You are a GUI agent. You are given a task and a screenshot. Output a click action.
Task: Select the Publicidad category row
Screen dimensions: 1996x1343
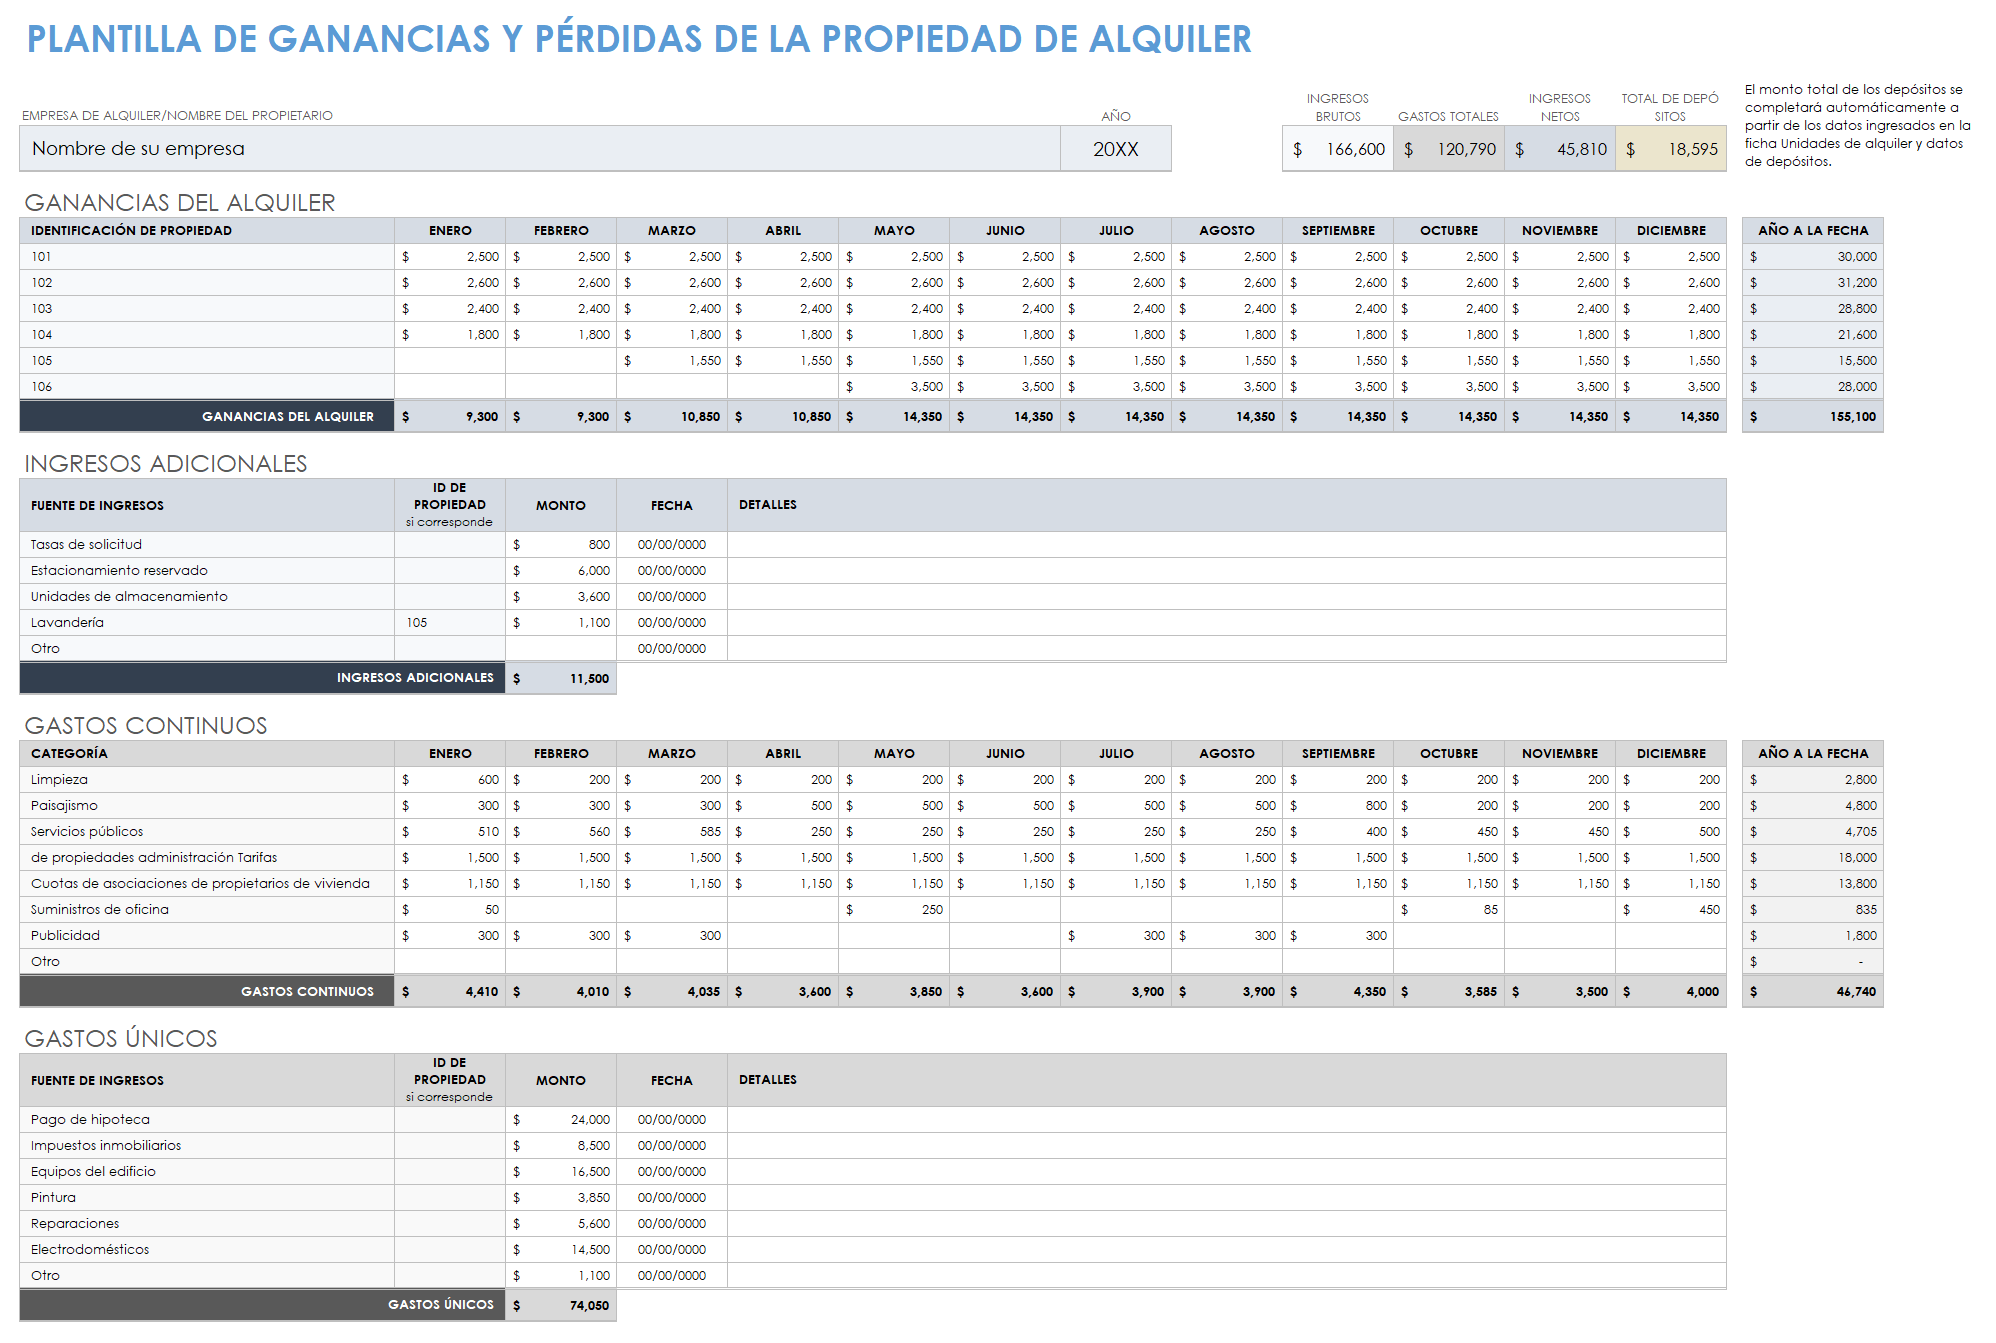[x=207, y=936]
